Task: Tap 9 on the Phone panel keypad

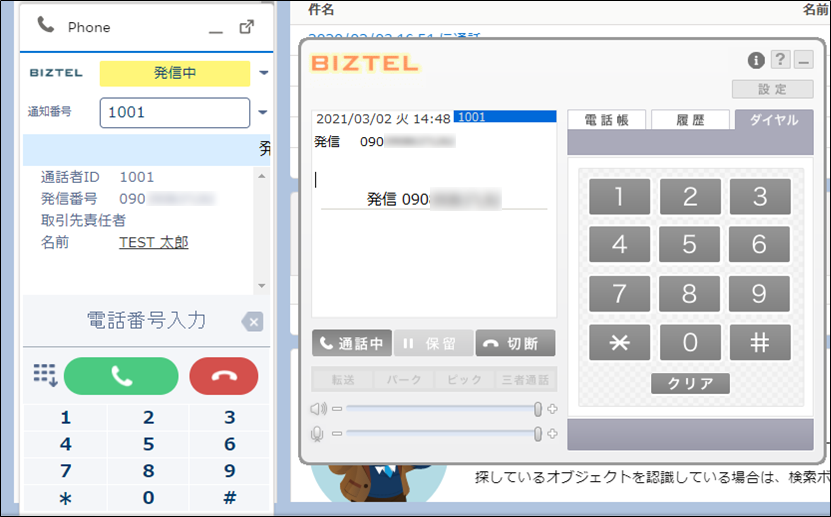Action: [229, 471]
